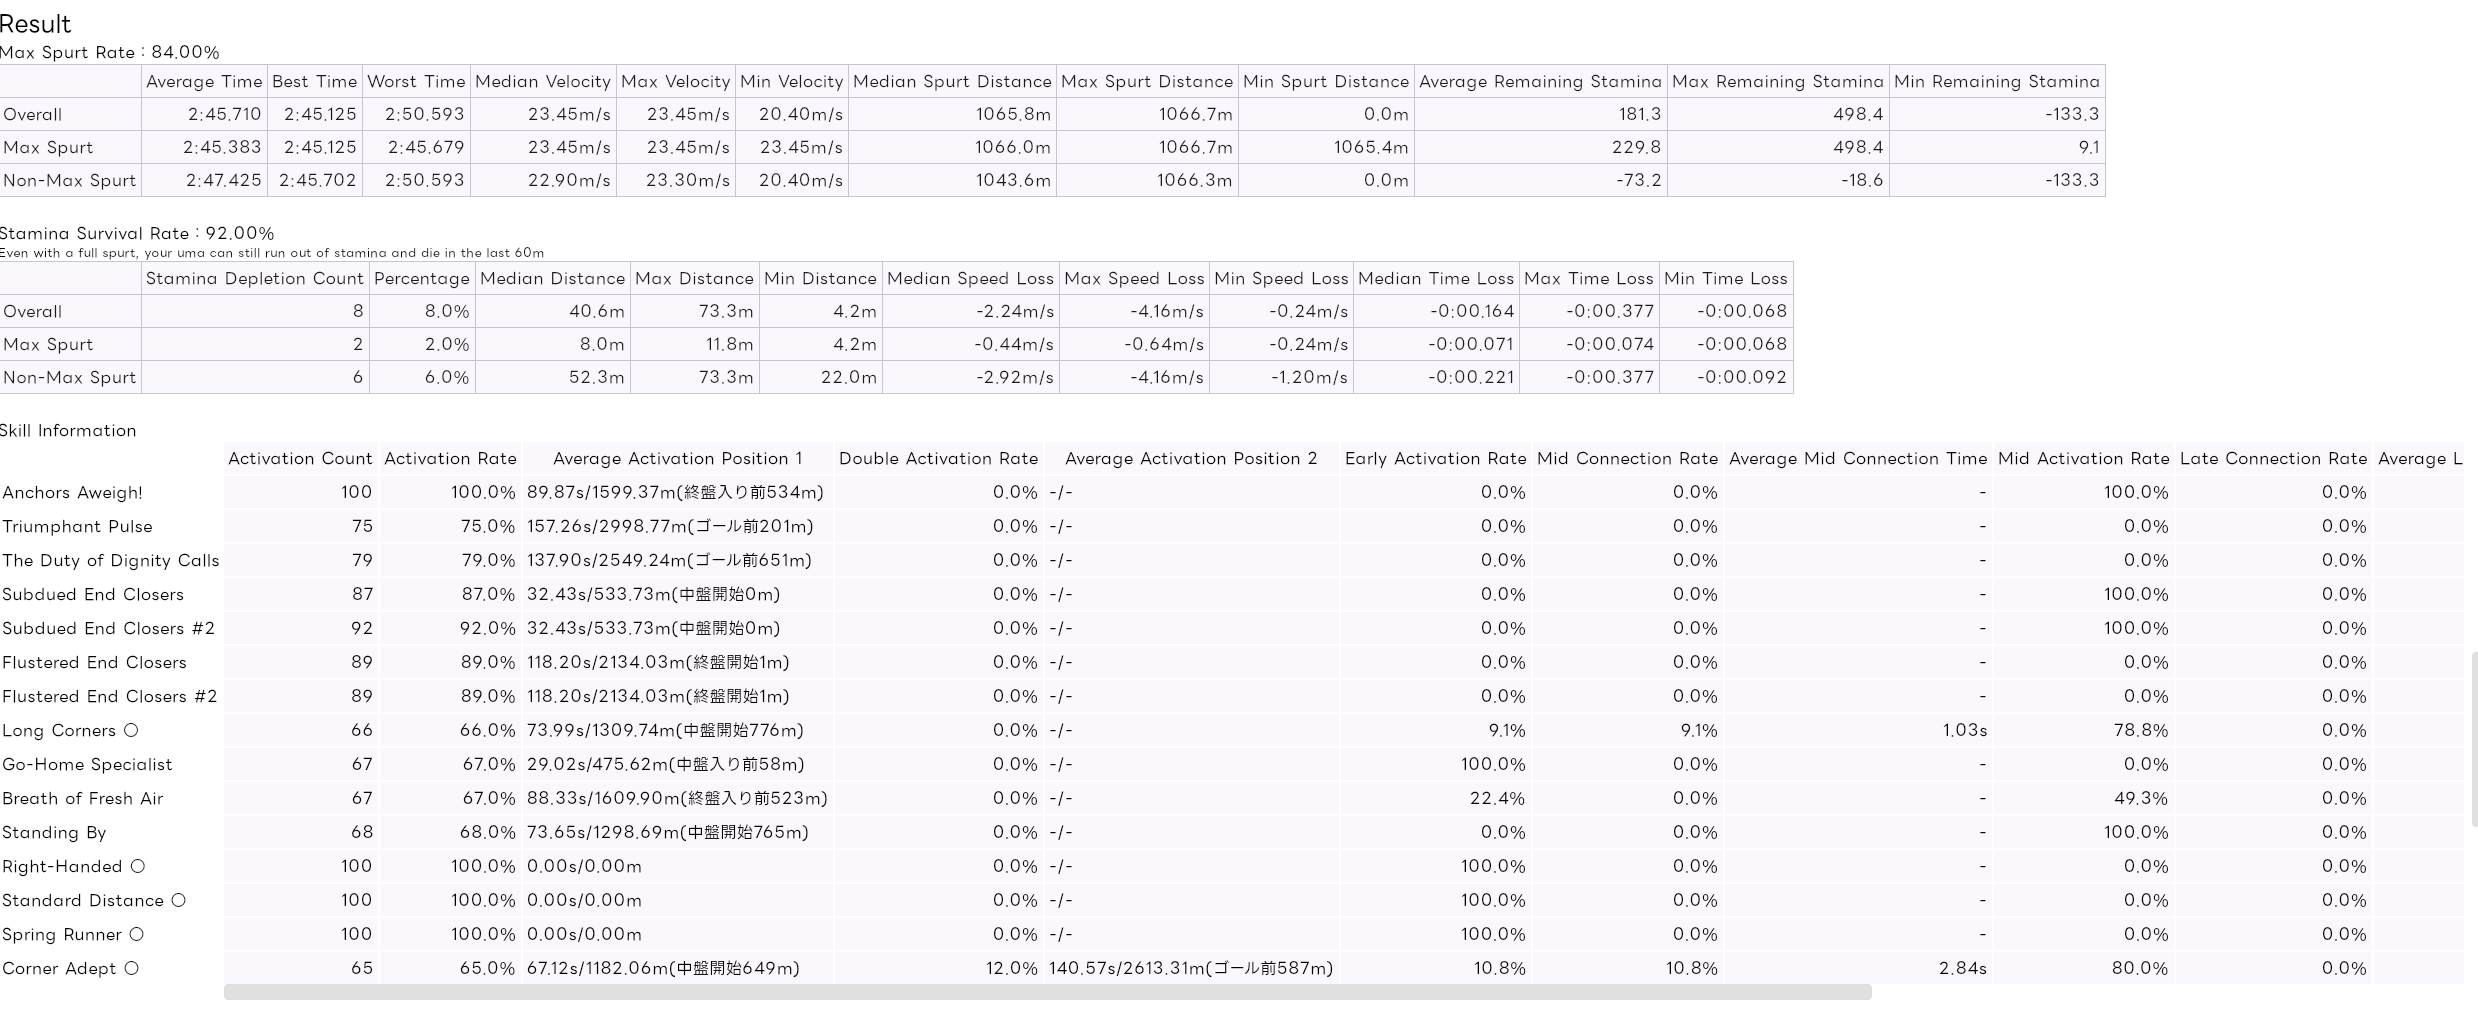Click the Go-Home Specialist skill name
This screenshot has height=1014, width=2478.
point(87,765)
